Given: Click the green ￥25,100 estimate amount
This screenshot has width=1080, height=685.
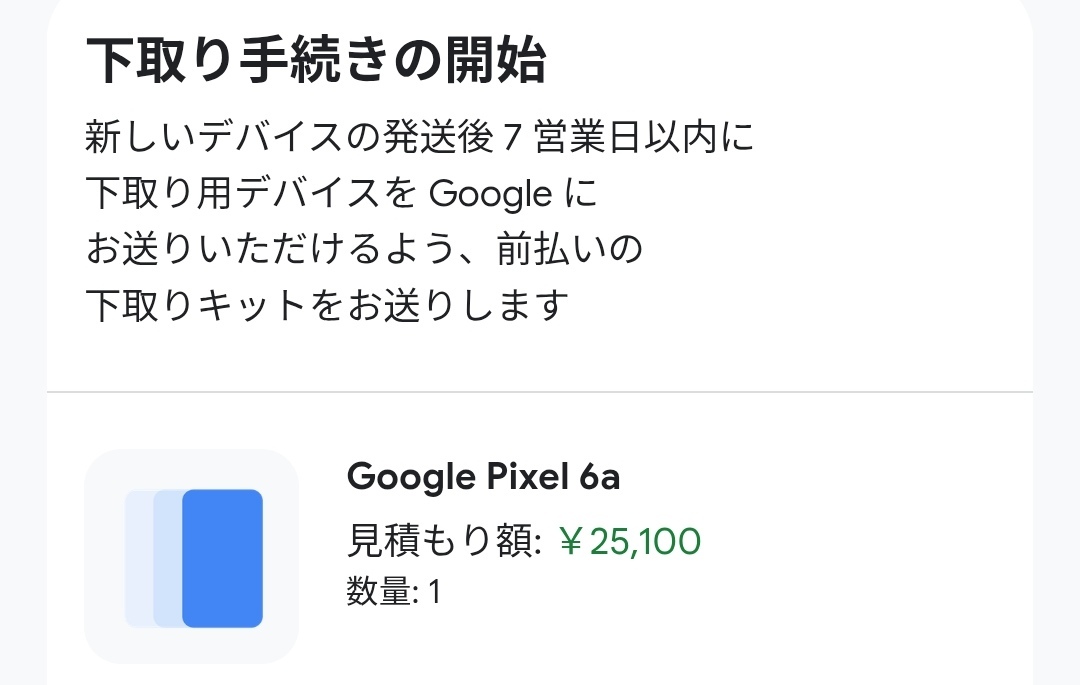Looking at the screenshot, I should coord(630,541).
